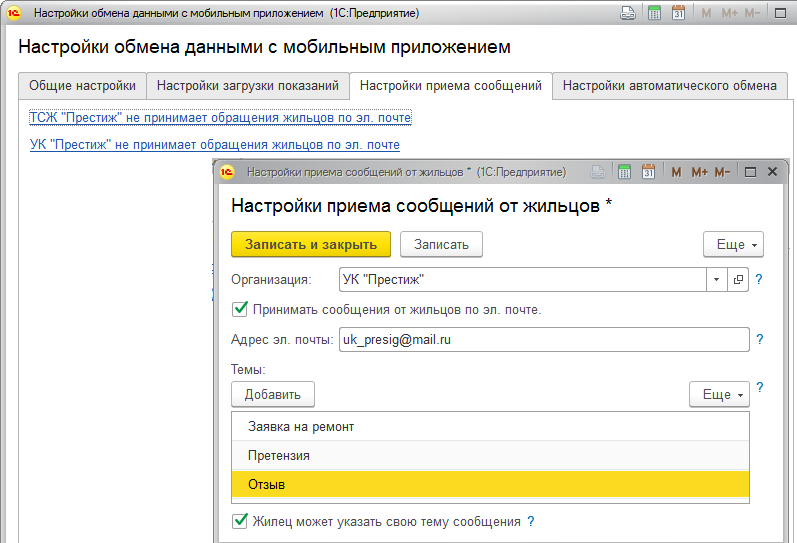Viewport: 797px width, 543px height.
Task: Maximize the dialog window
Action: (750, 172)
